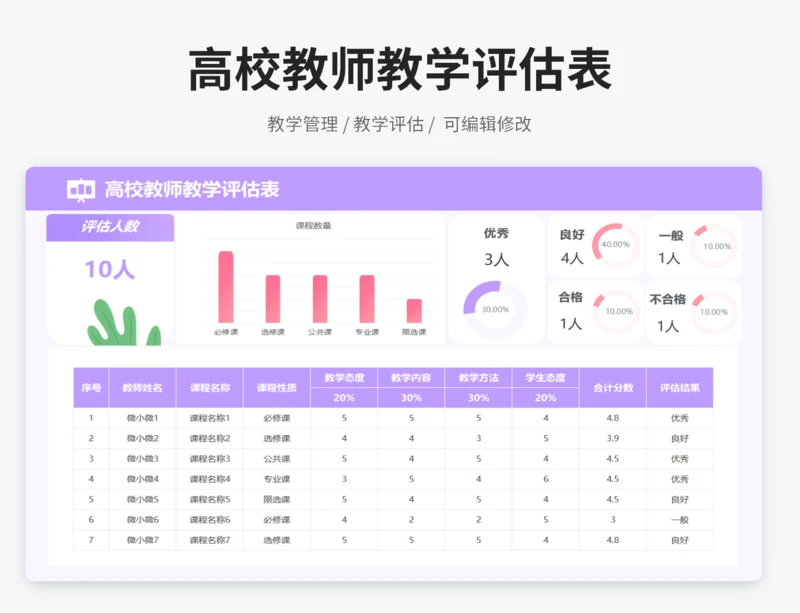Click the purple 30.00% donut under 优秀

pos(495,309)
